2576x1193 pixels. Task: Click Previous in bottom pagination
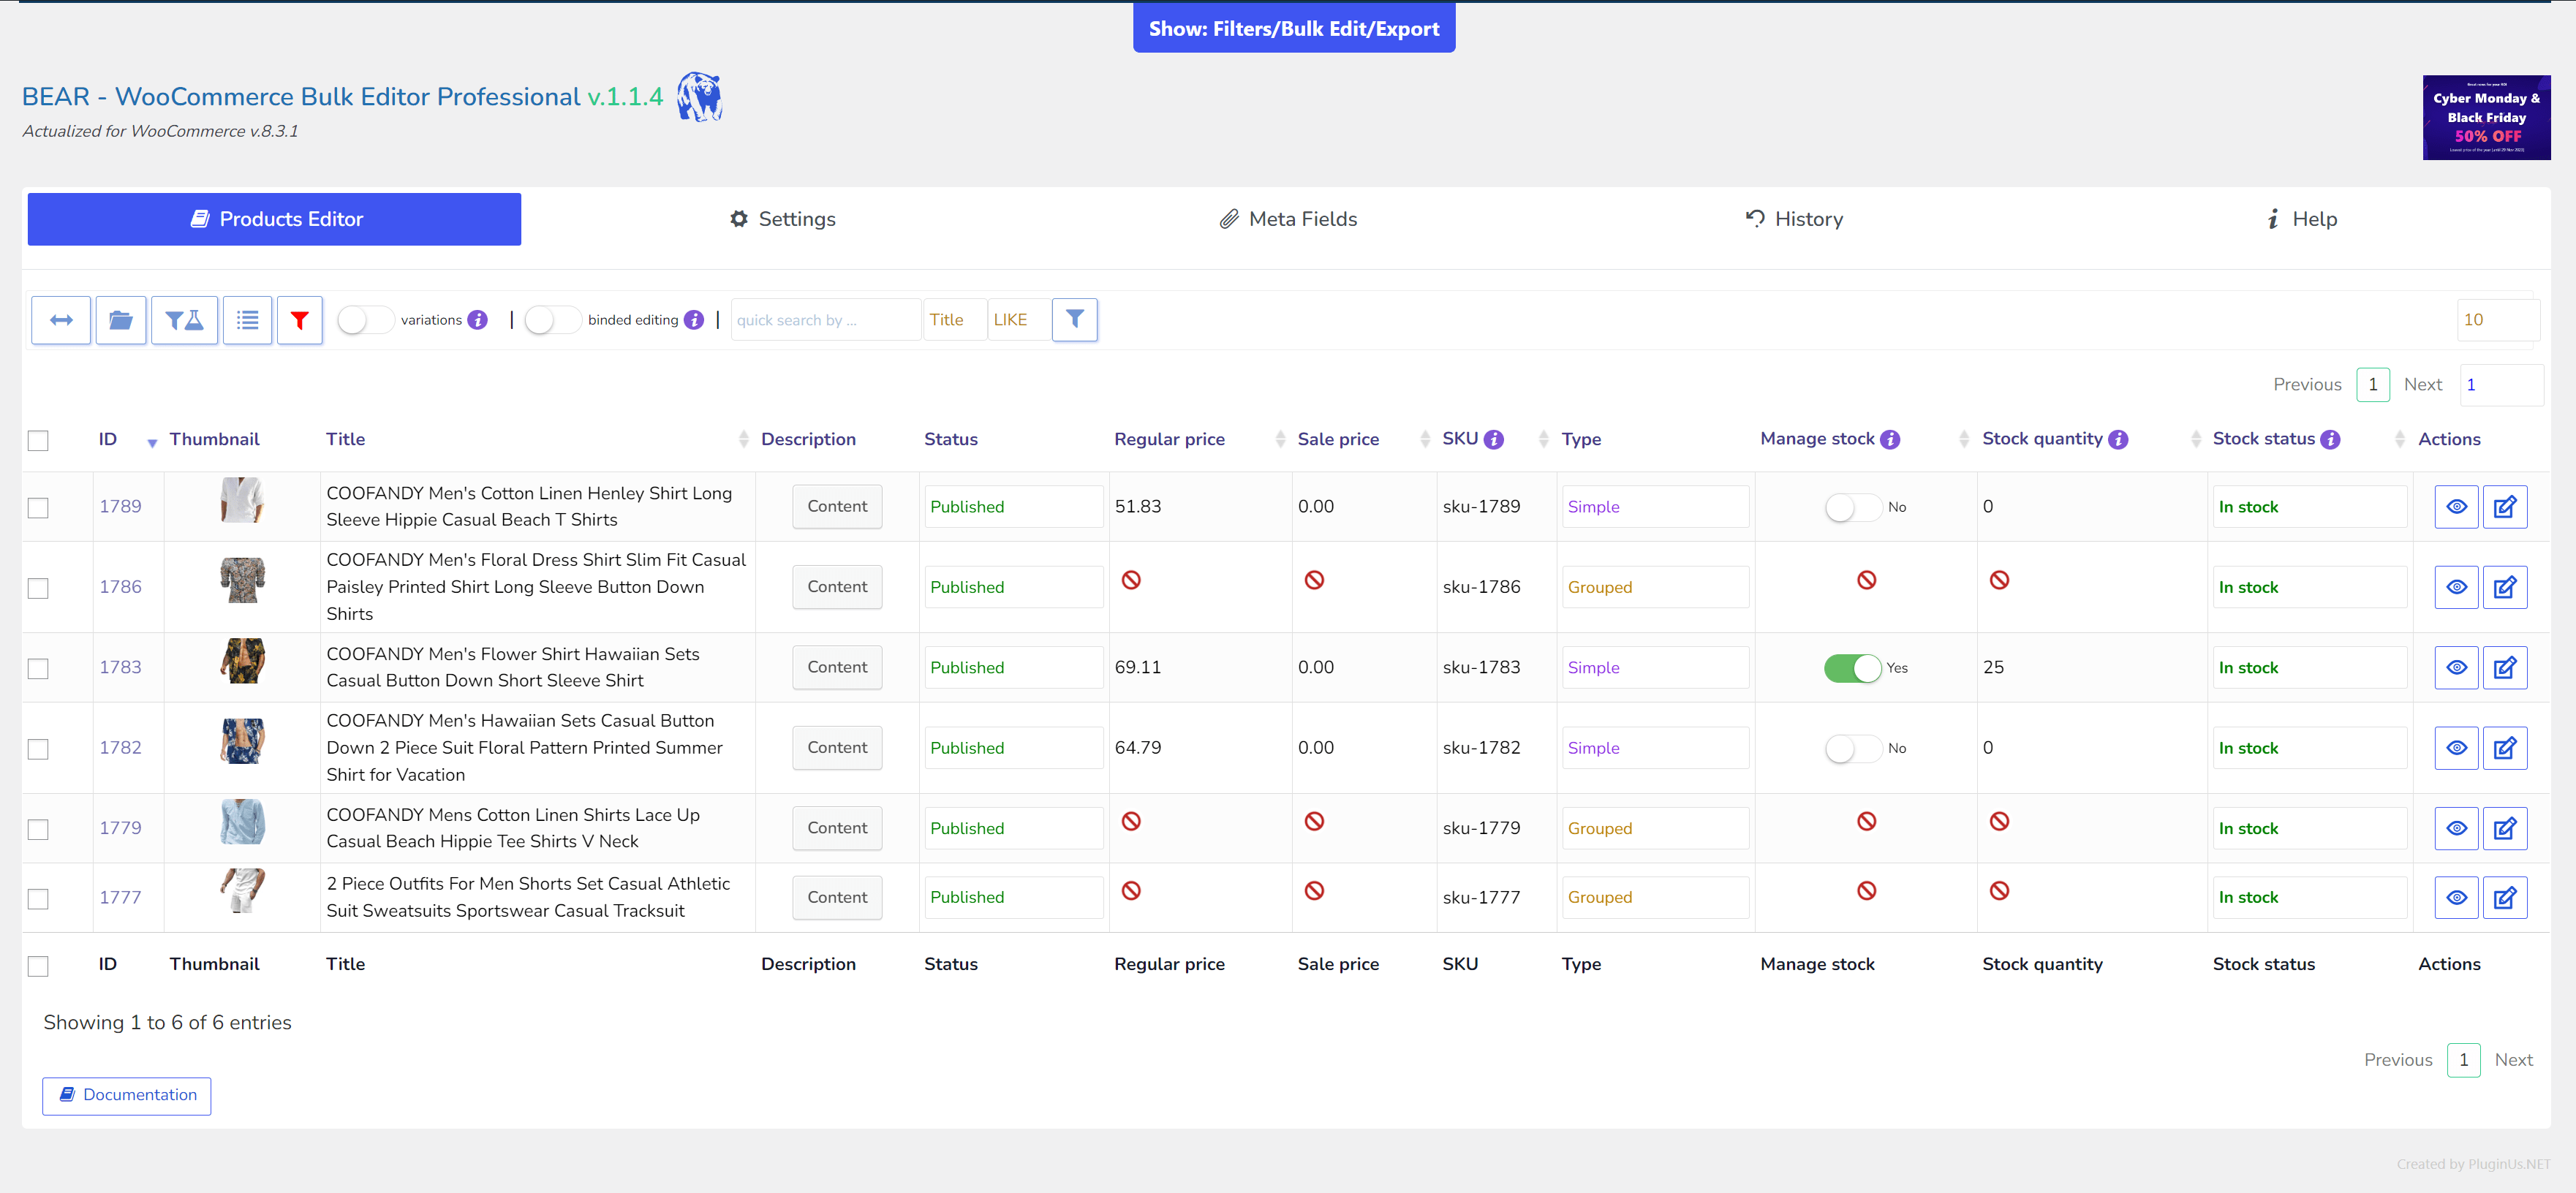point(2397,1060)
